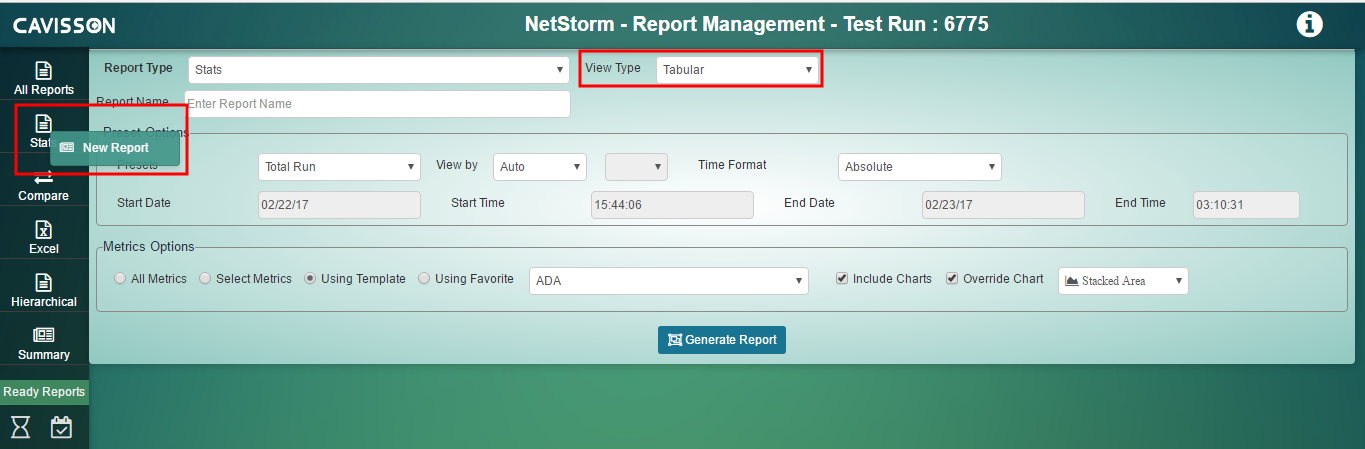Click the Time Format label

click(732, 165)
